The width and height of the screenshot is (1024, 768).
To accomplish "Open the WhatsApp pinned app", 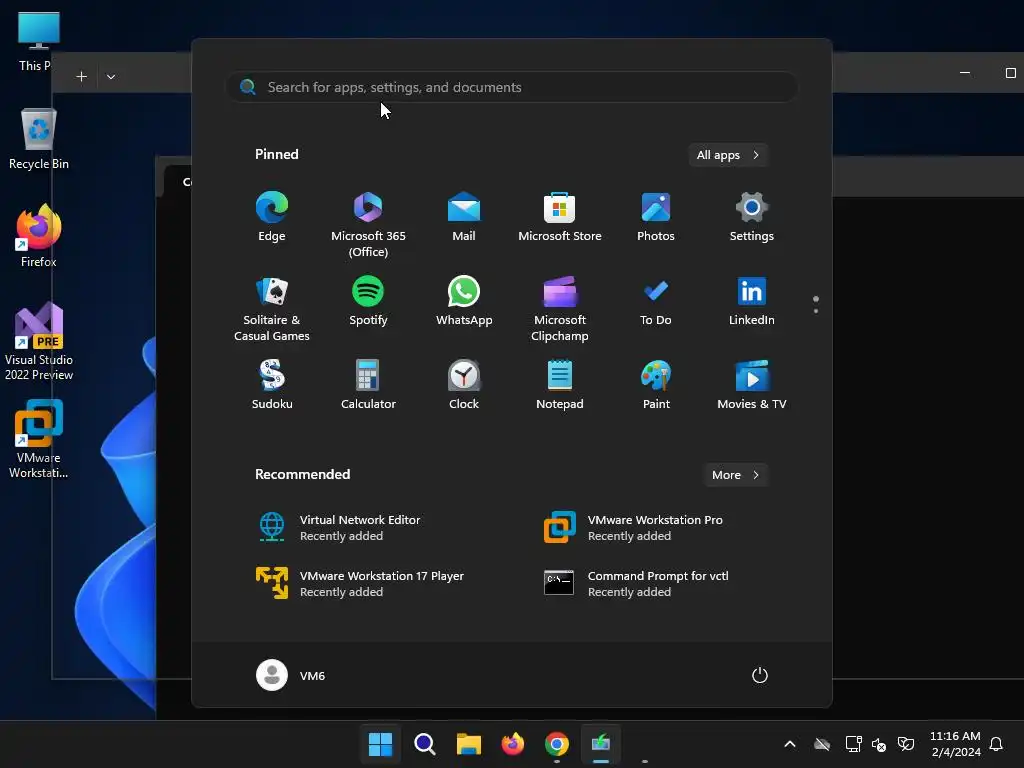I will click(464, 302).
